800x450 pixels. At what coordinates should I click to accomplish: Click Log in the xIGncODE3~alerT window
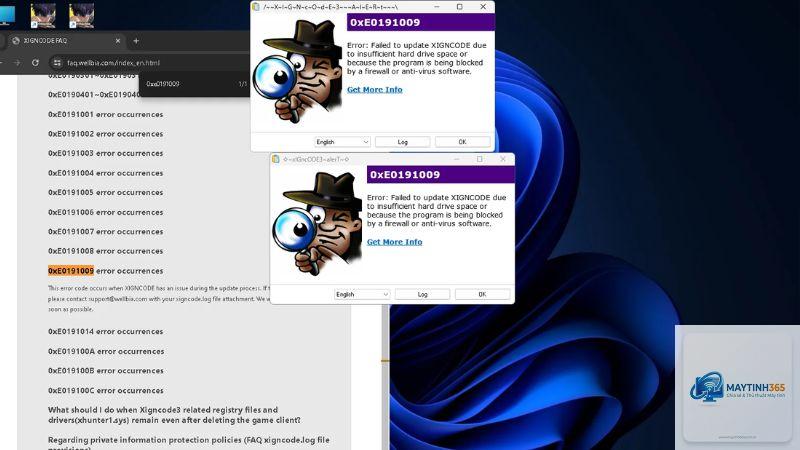tap(422, 294)
